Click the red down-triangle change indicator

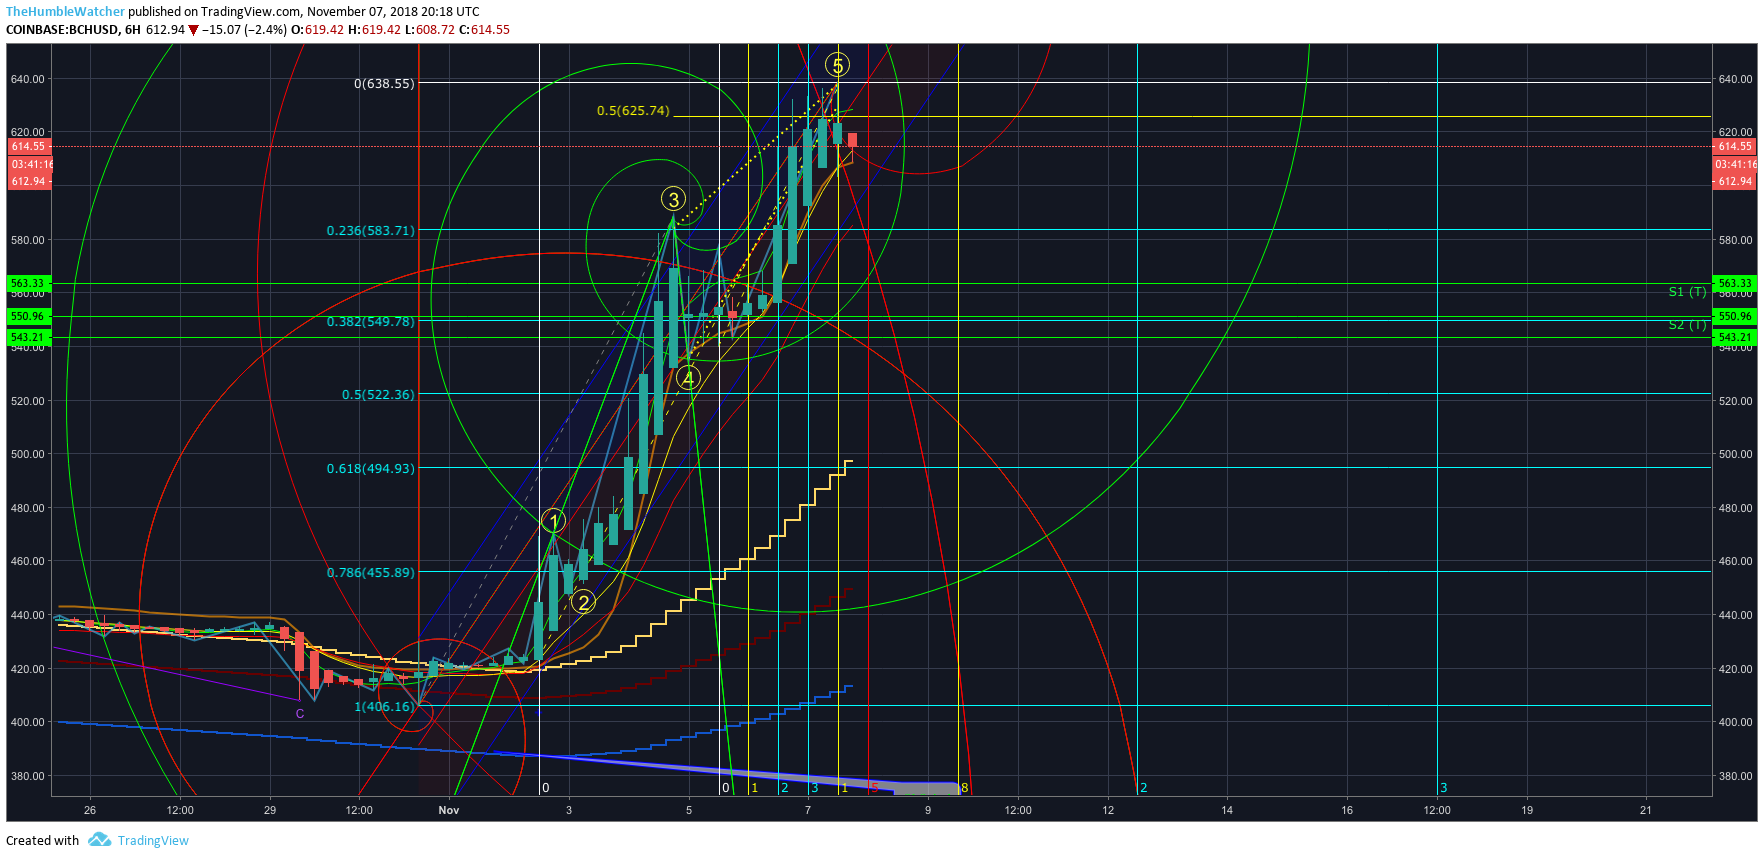pos(193,30)
